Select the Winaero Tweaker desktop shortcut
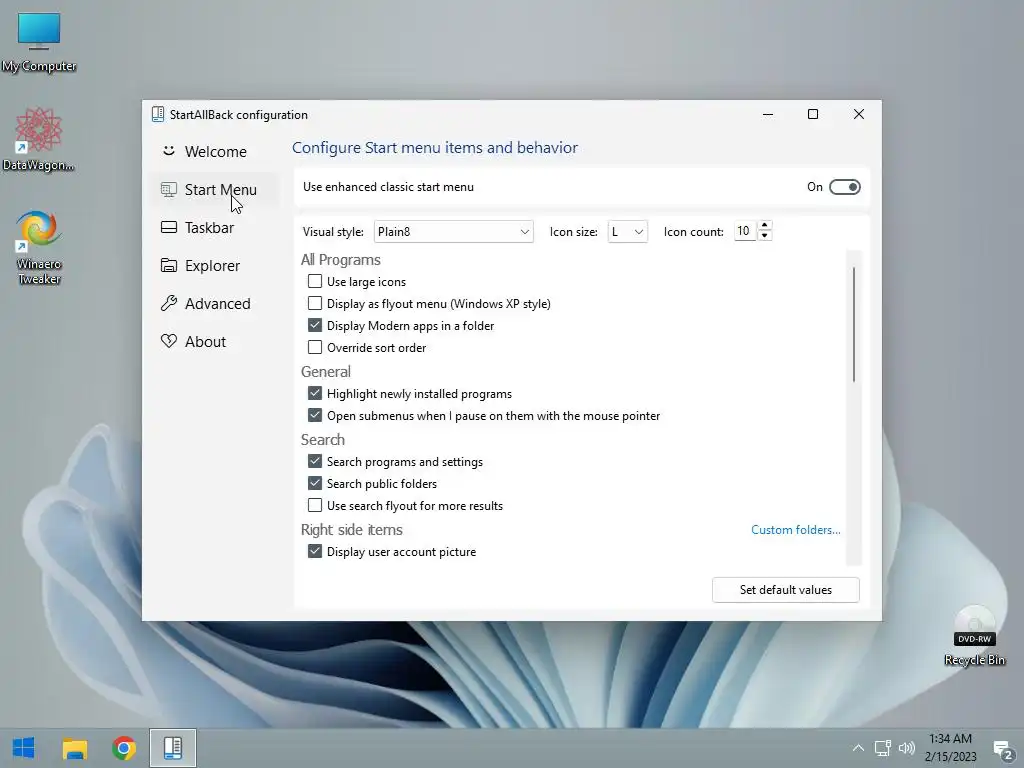Image resolution: width=1024 pixels, height=768 pixels. pyautogui.click(x=39, y=248)
